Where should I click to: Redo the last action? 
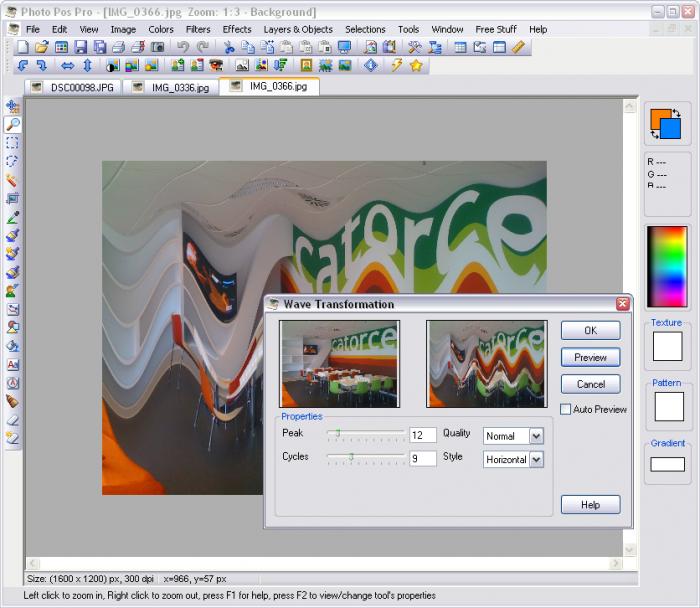pyautogui.click(x=203, y=47)
